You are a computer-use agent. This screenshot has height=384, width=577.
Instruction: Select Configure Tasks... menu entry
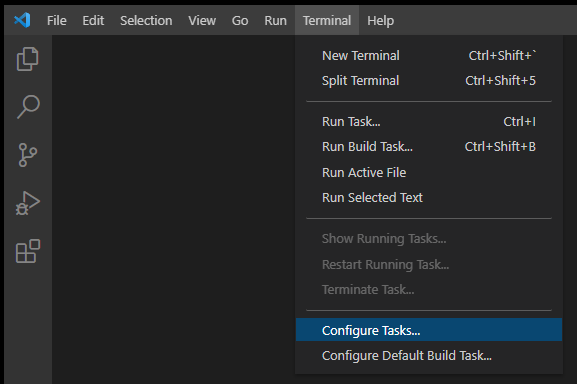coord(429,330)
